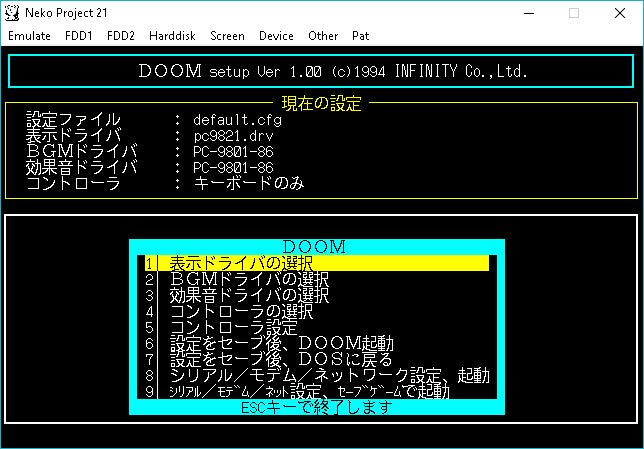Open the Harddisk menu
Image resolution: width=644 pixels, height=449 pixels.
[x=172, y=36]
